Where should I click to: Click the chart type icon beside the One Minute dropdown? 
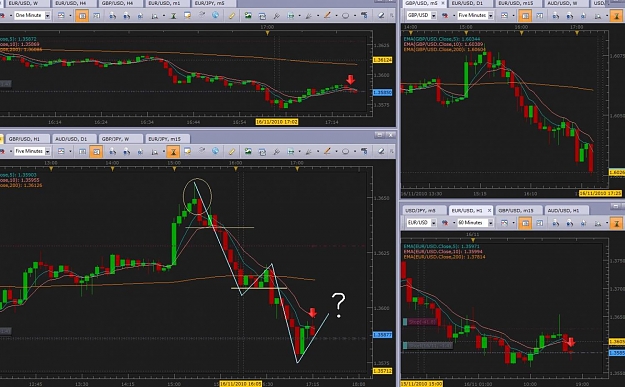(x=61, y=16)
